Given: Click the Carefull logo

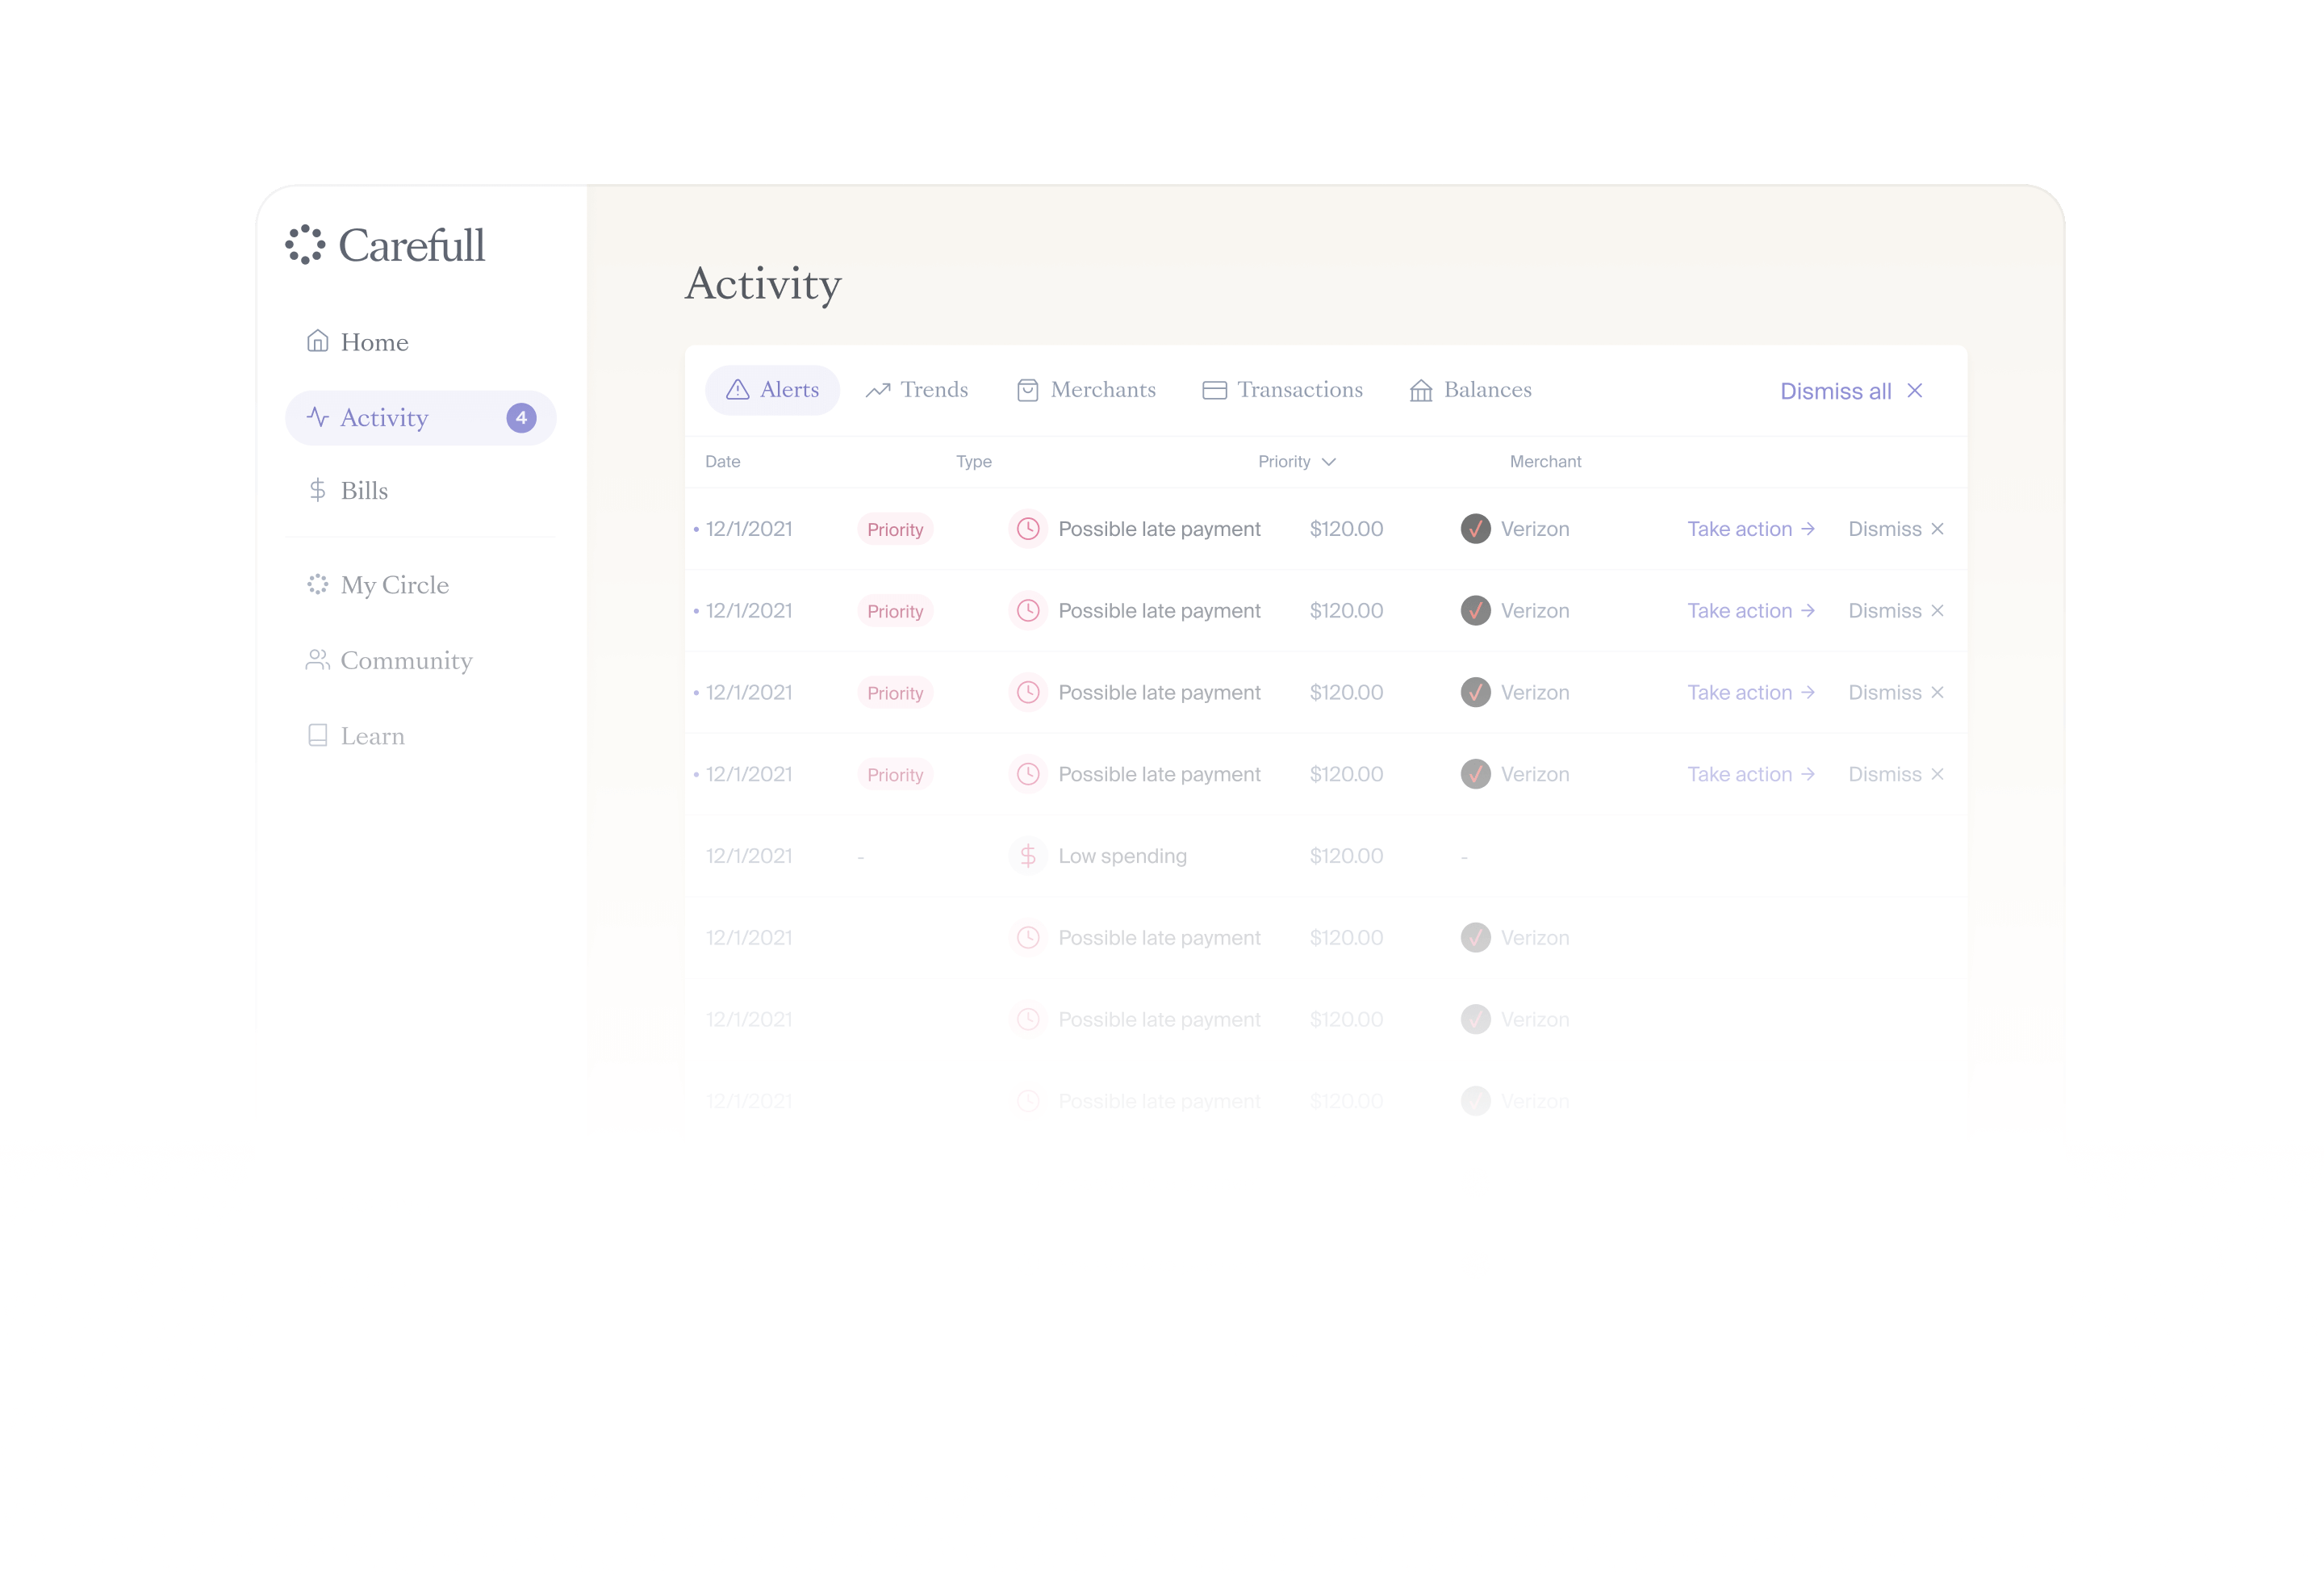Looking at the screenshot, I should click(x=385, y=245).
